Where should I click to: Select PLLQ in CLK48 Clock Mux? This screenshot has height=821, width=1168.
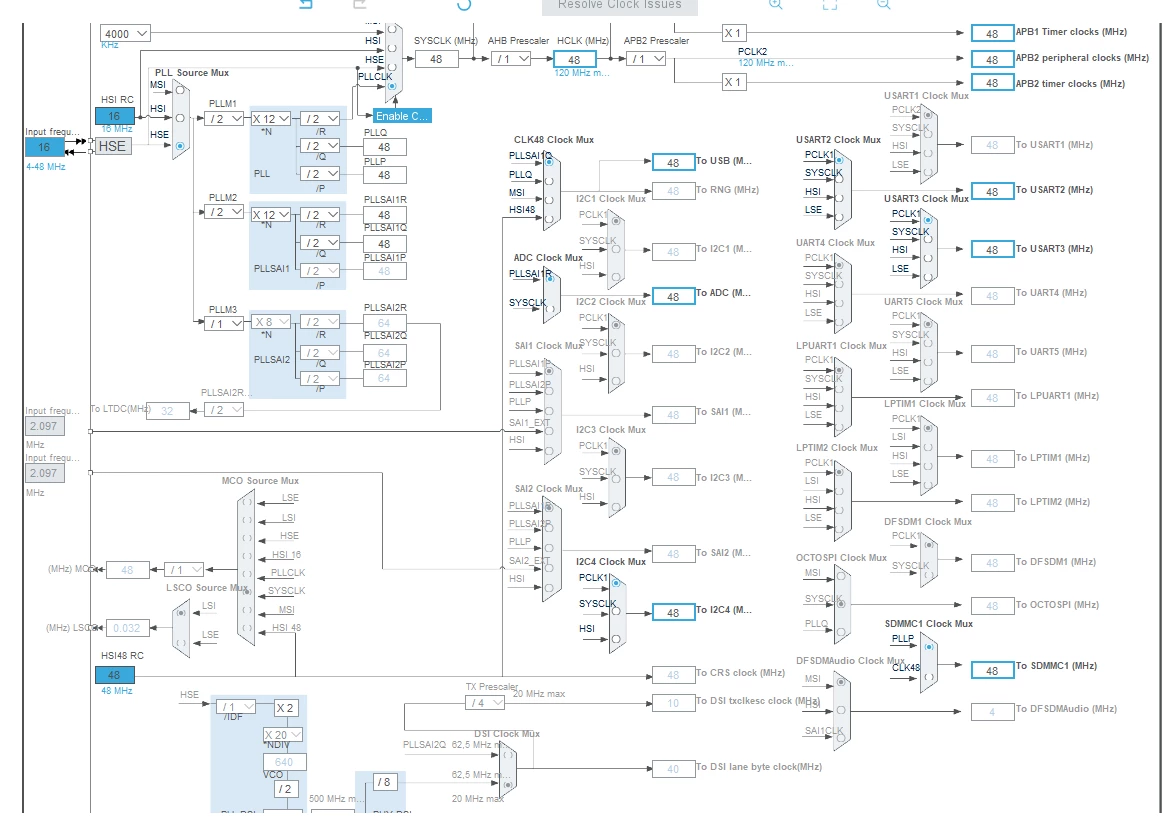549,180
